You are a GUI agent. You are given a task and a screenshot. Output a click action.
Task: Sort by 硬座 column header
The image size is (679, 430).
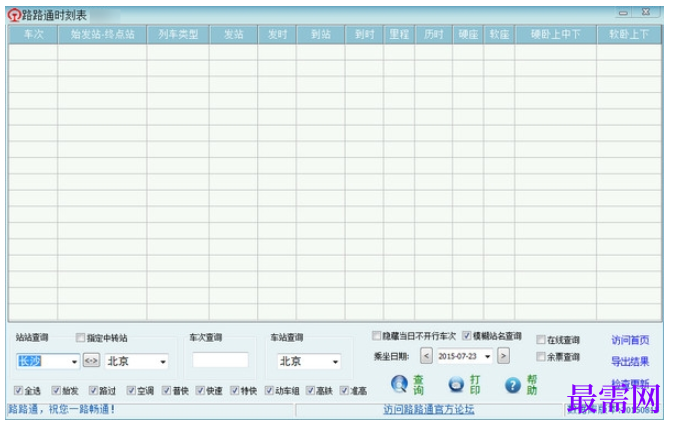(x=468, y=34)
